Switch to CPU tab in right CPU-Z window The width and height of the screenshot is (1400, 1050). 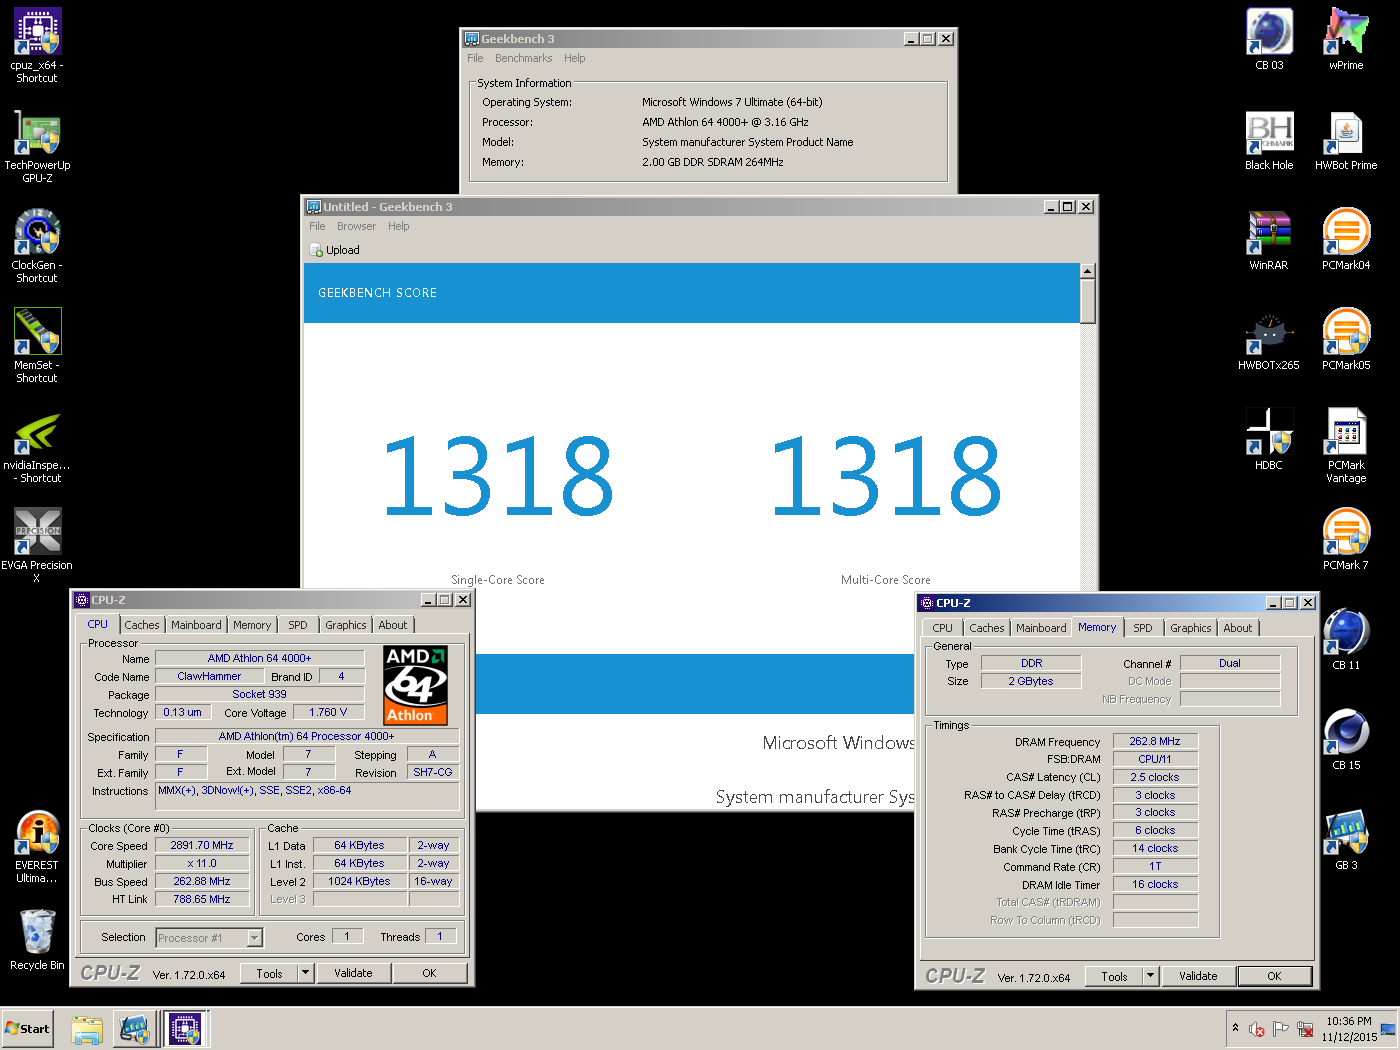943,628
